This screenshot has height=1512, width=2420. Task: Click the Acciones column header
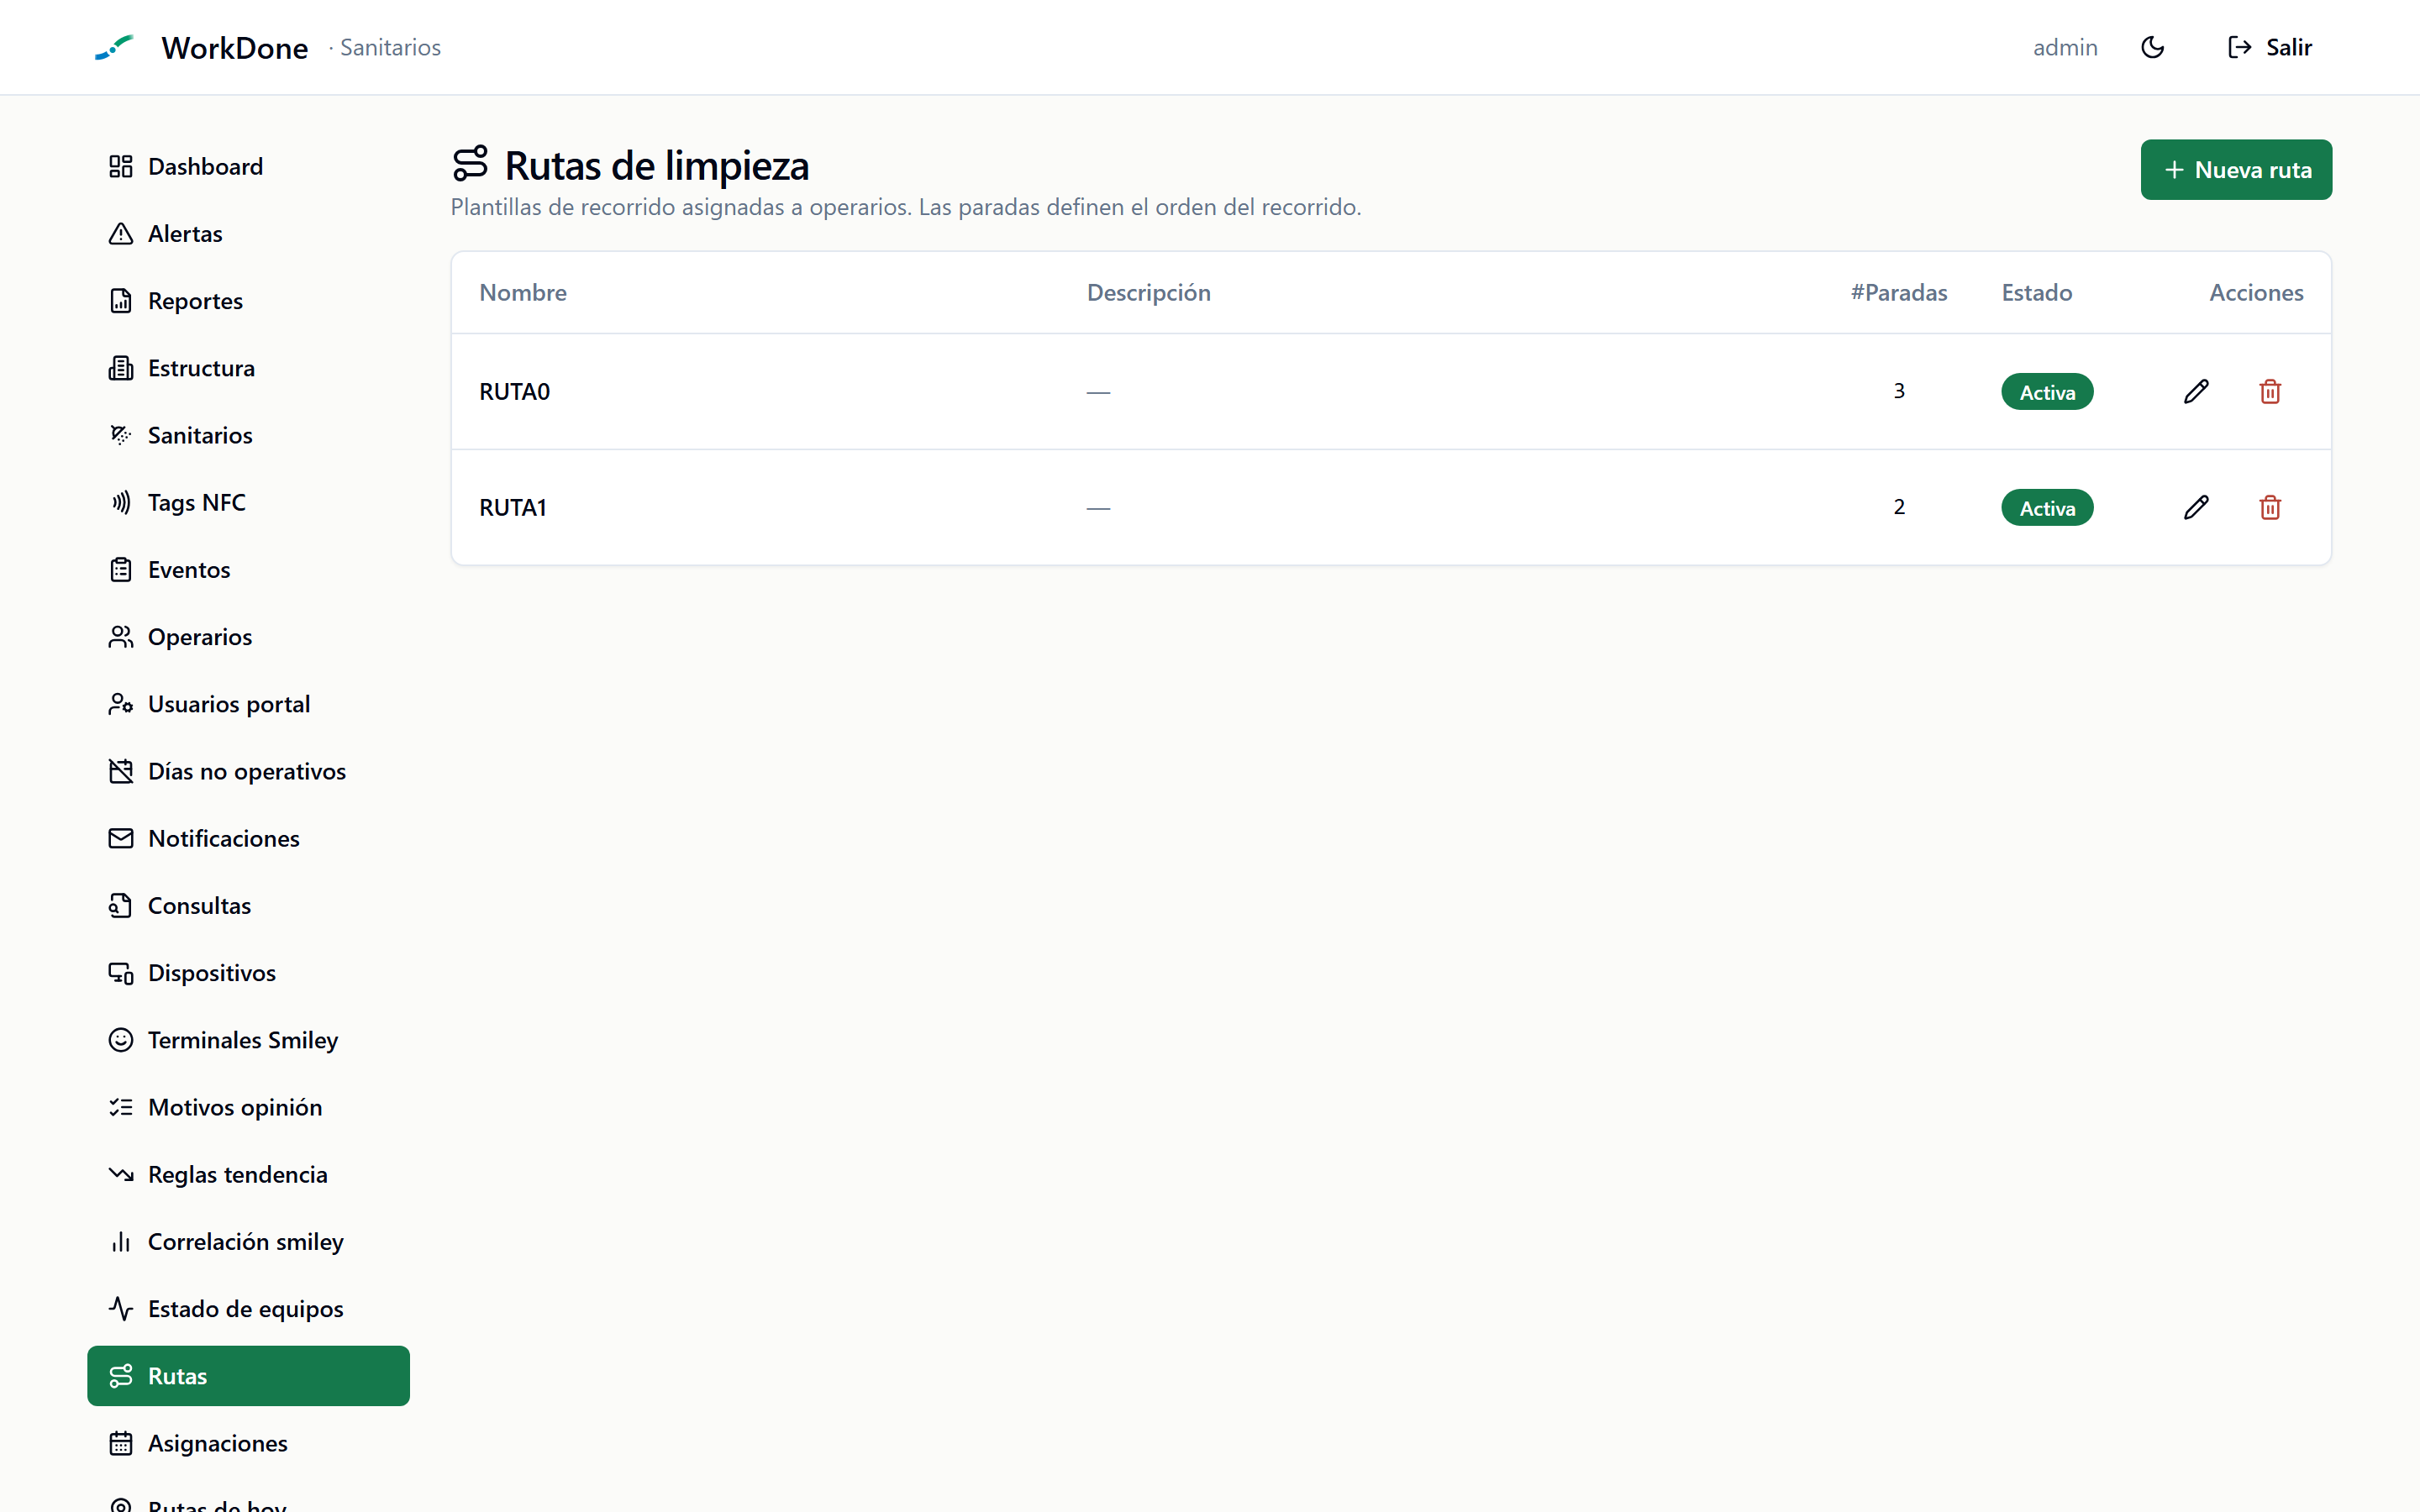(2256, 292)
